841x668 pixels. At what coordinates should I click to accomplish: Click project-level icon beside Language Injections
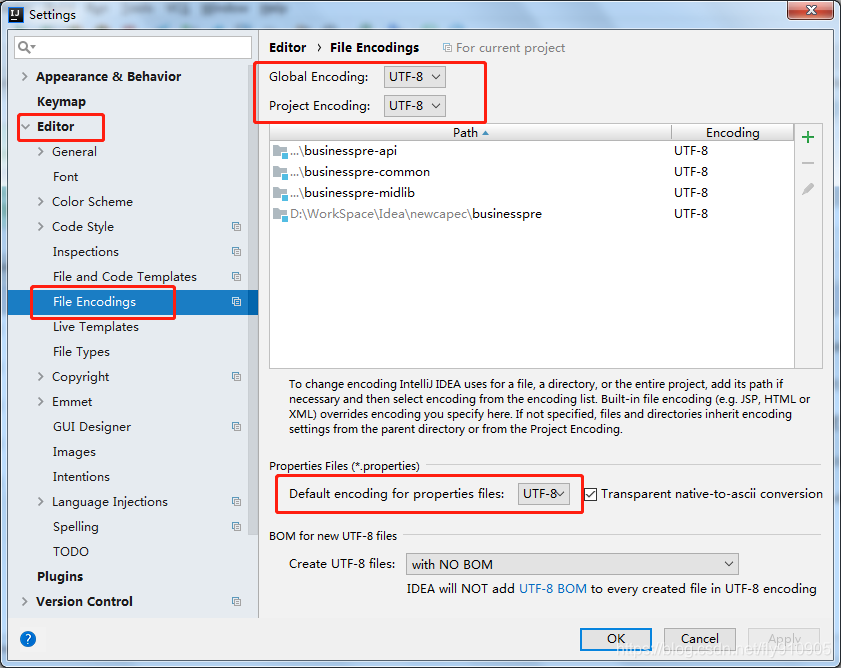click(x=236, y=501)
